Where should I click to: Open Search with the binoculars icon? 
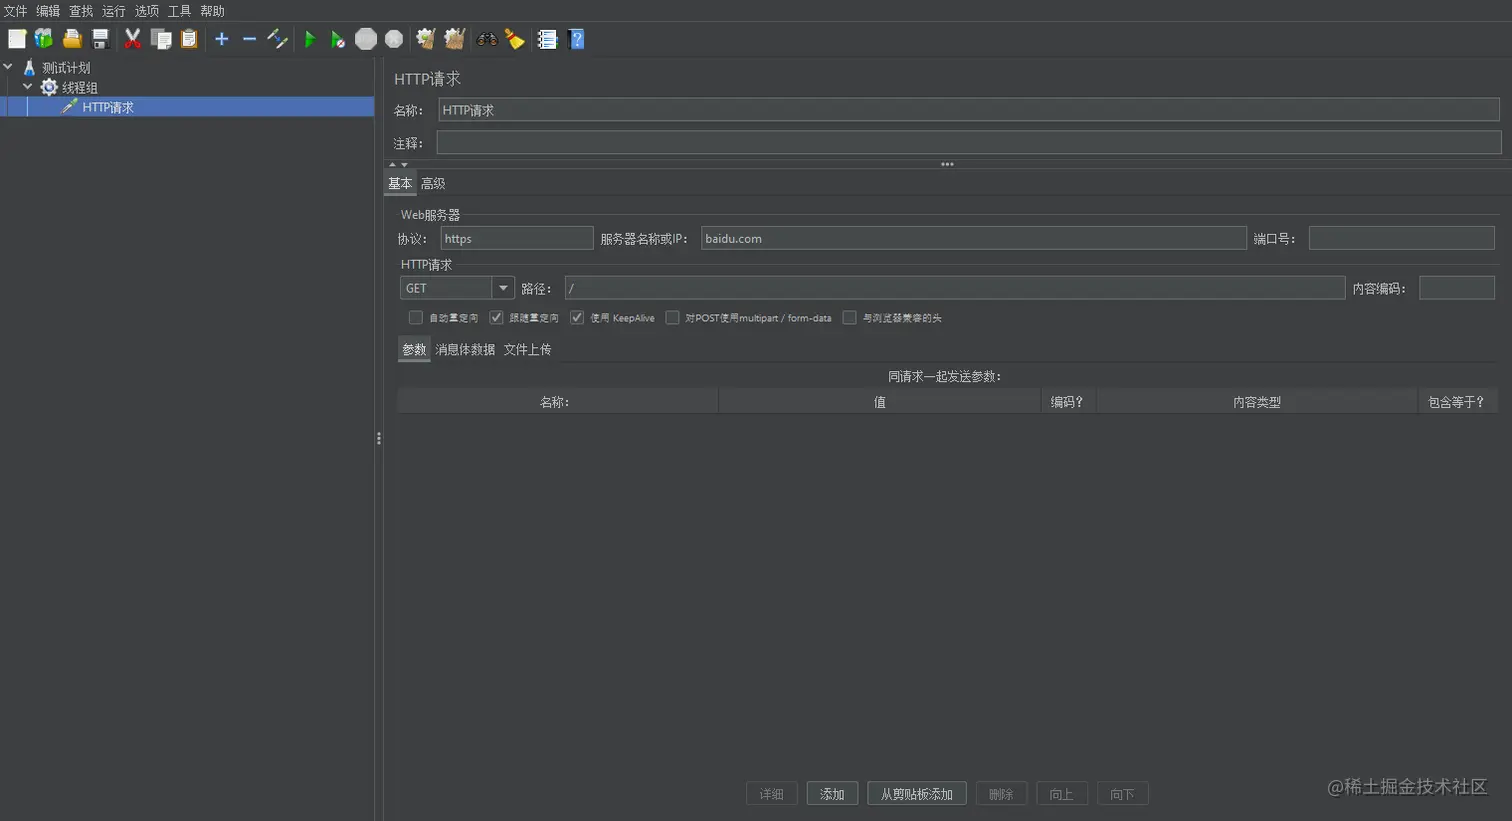click(x=487, y=39)
